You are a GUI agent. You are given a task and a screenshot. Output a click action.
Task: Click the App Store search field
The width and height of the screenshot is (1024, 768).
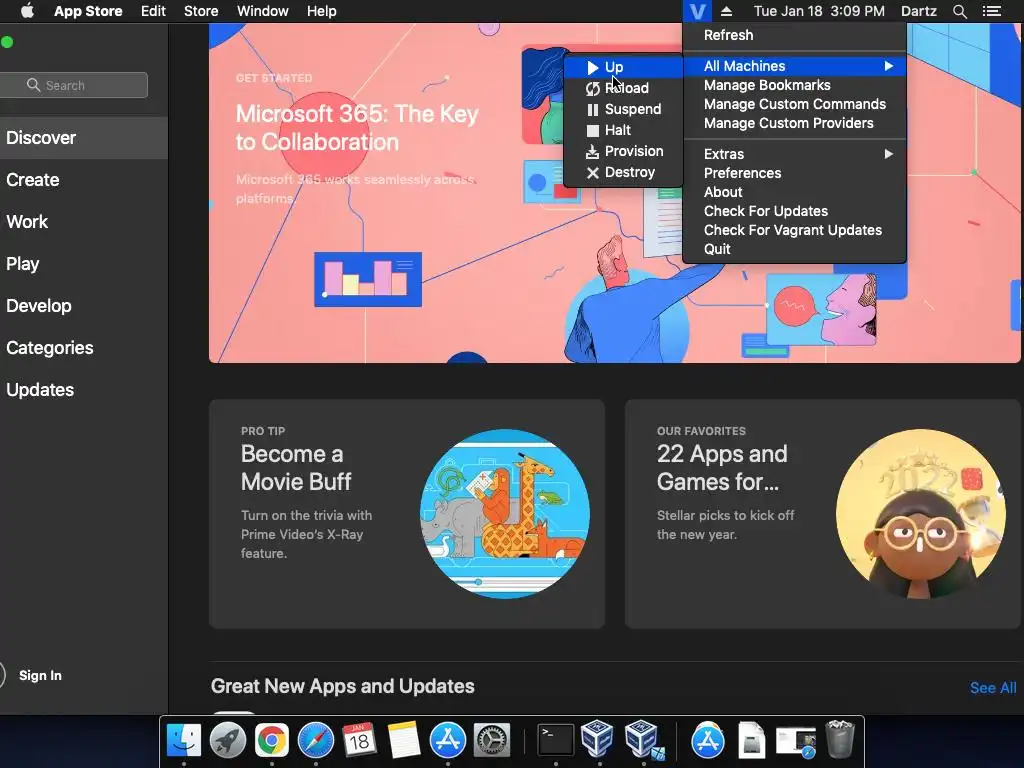point(73,85)
